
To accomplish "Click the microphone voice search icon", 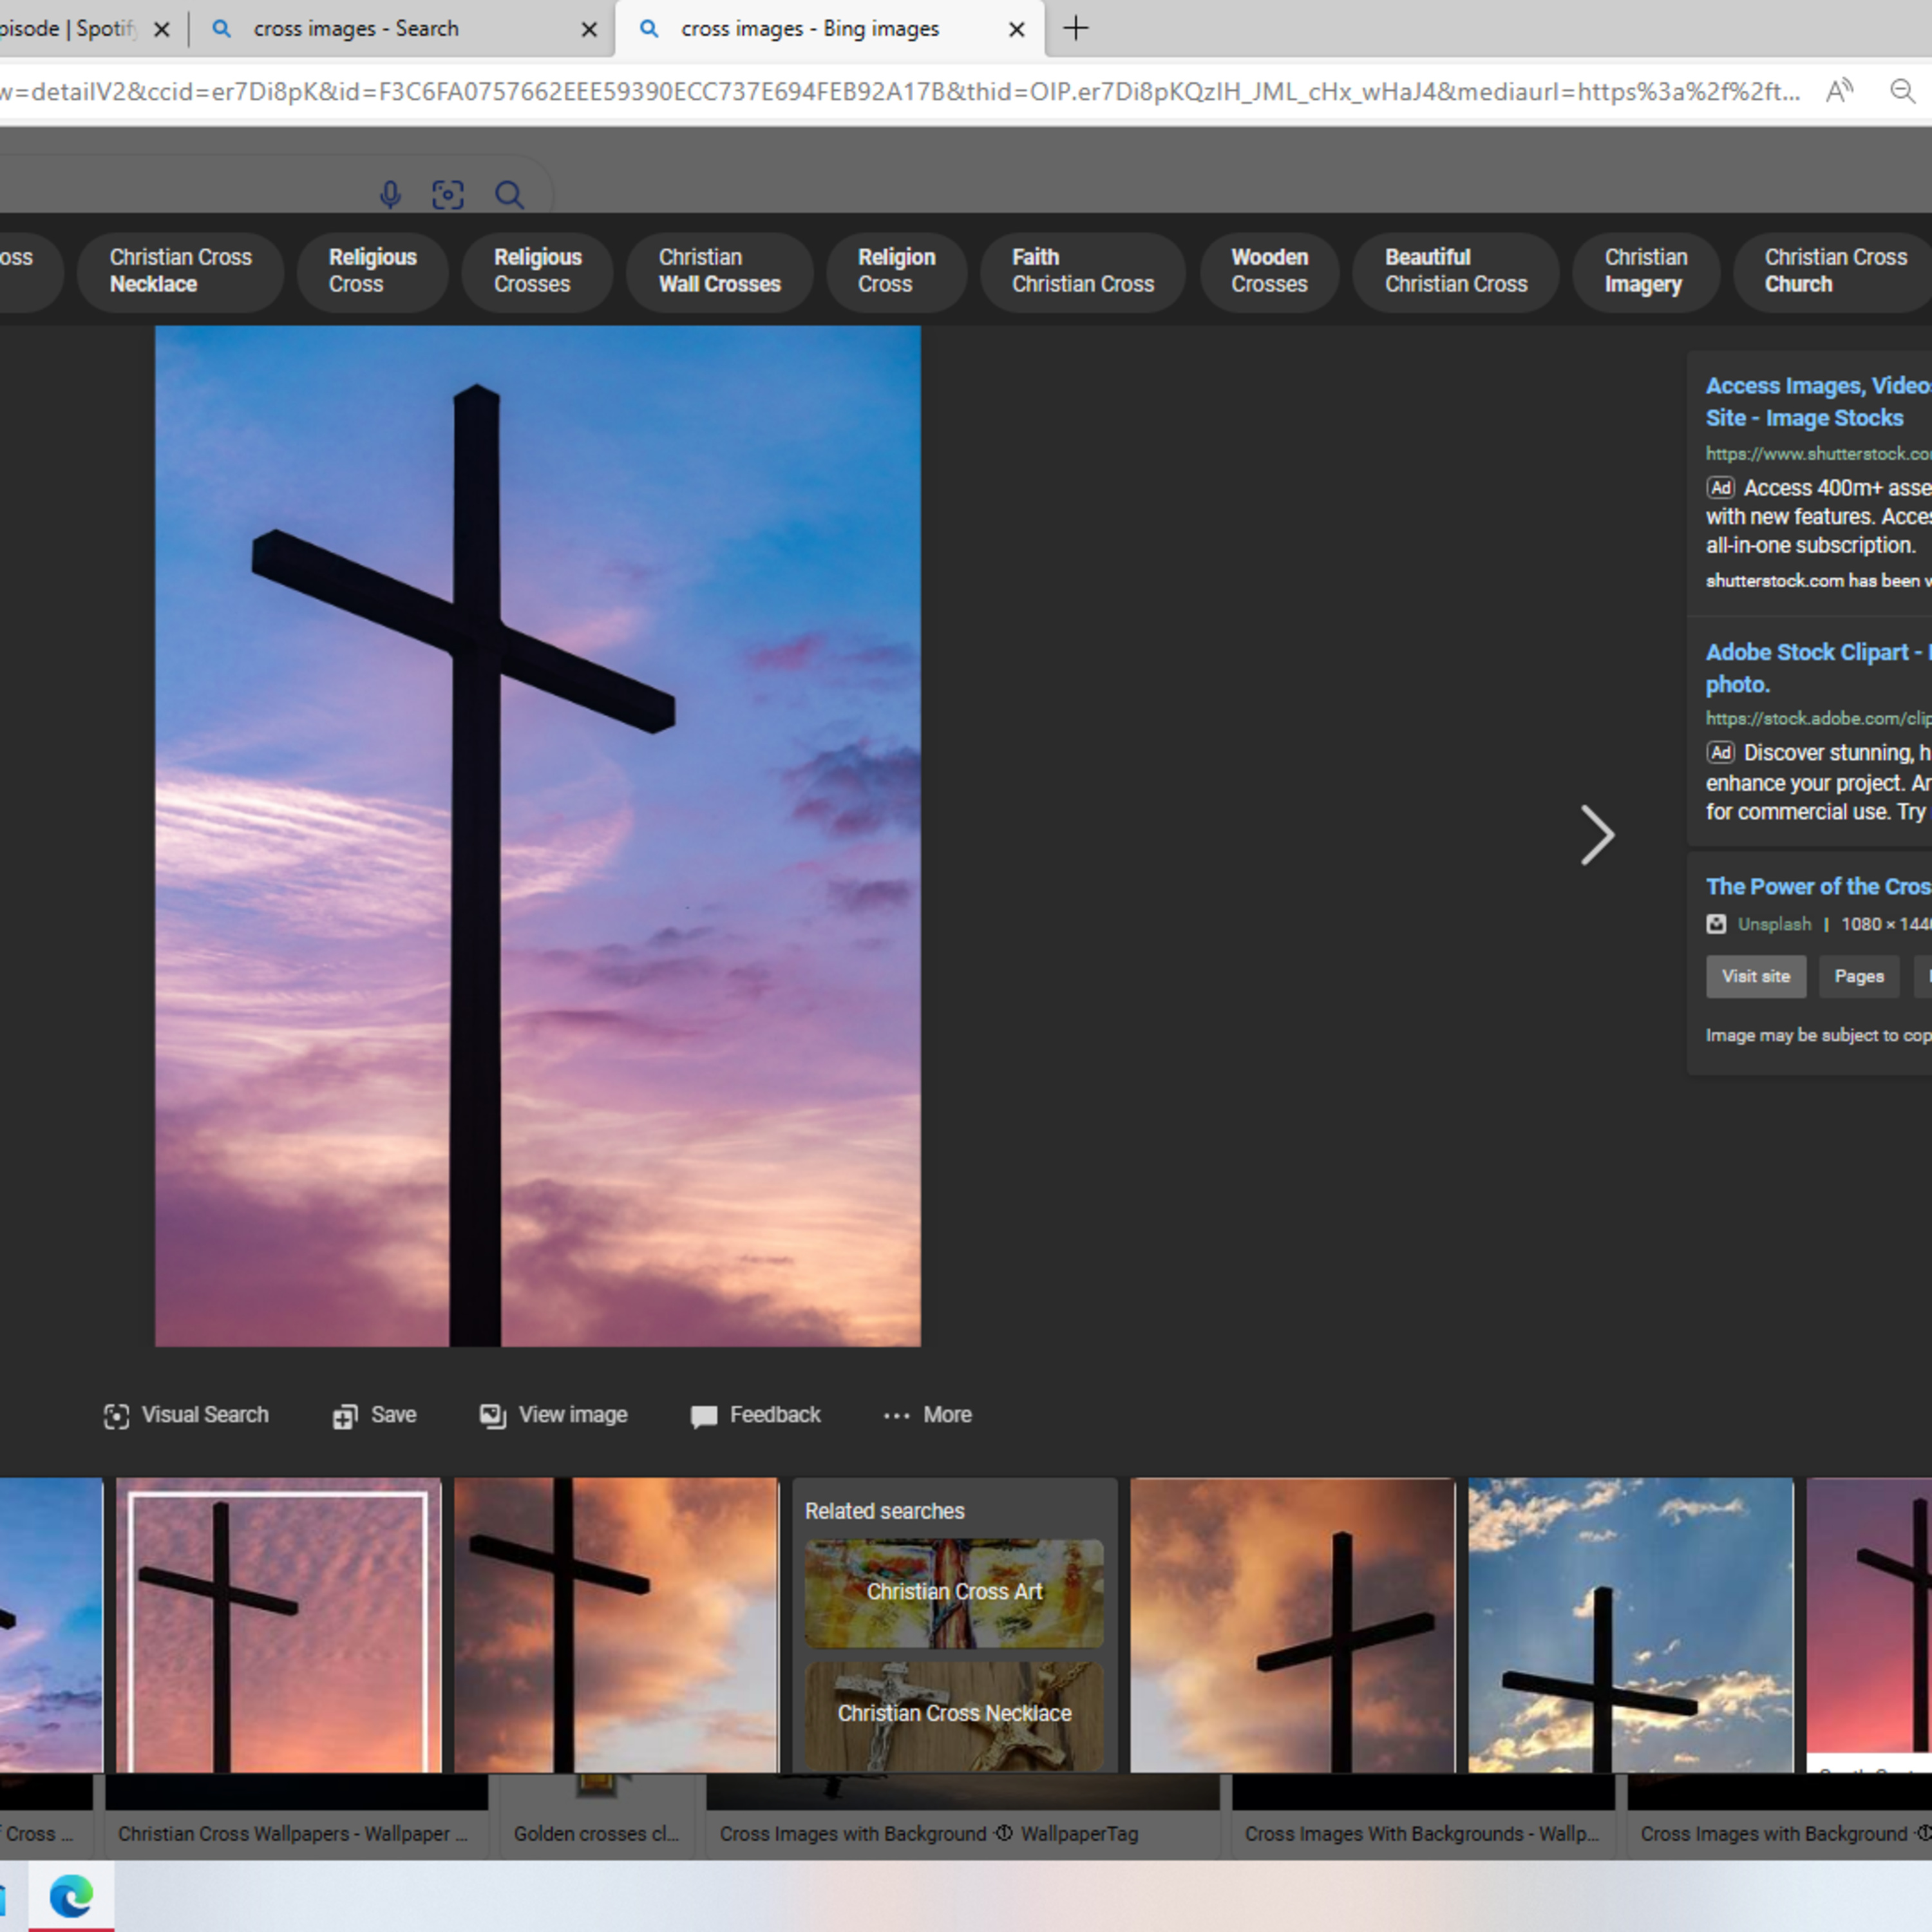I will [390, 194].
